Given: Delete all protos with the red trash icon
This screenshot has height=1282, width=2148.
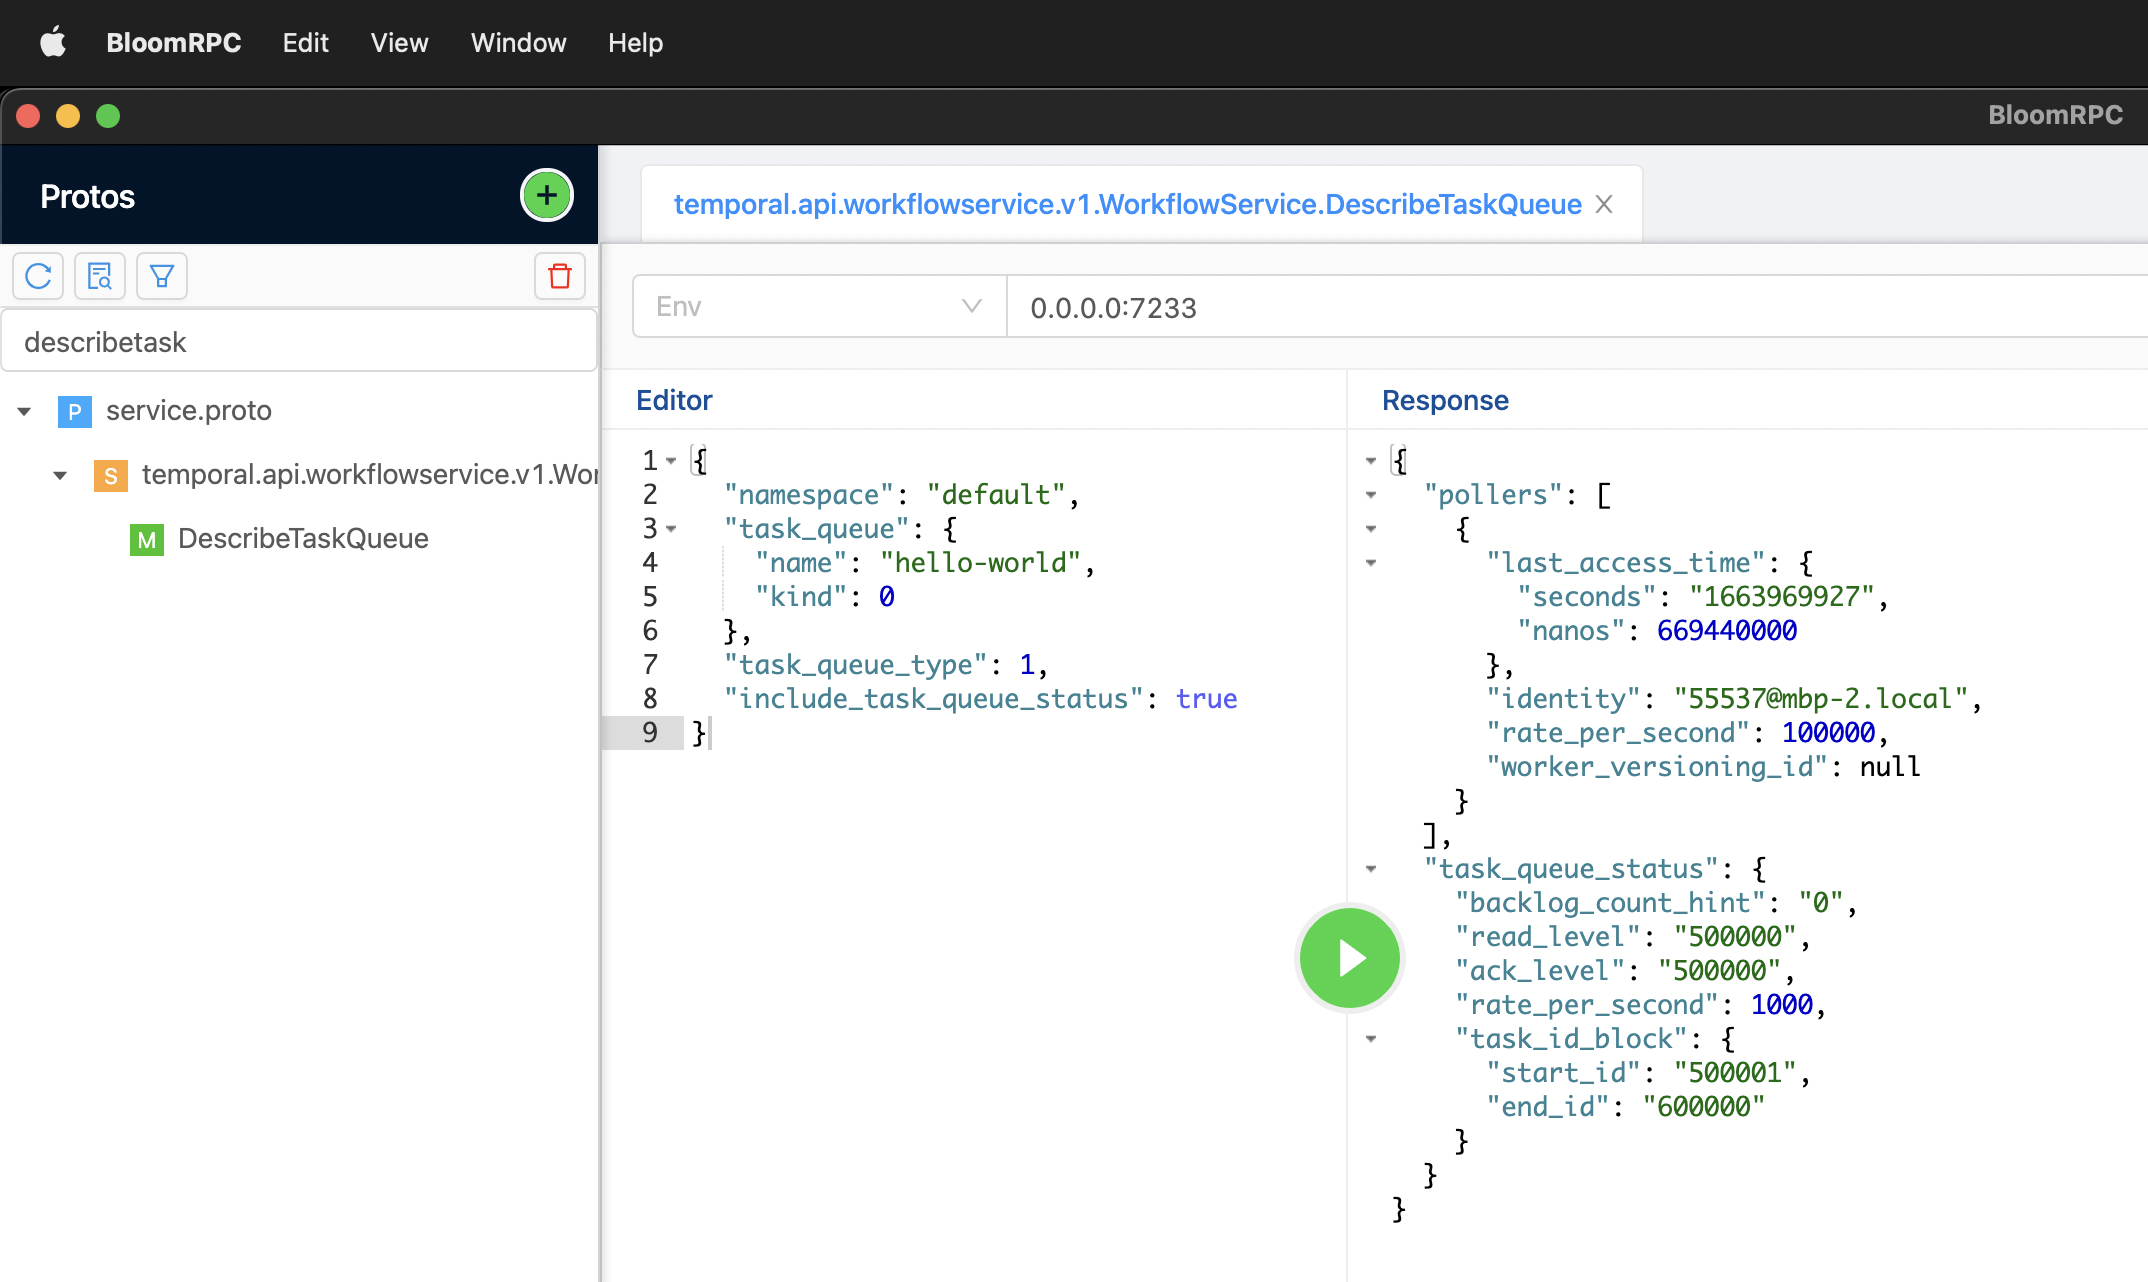Looking at the screenshot, I should click(x=560, y=276).
